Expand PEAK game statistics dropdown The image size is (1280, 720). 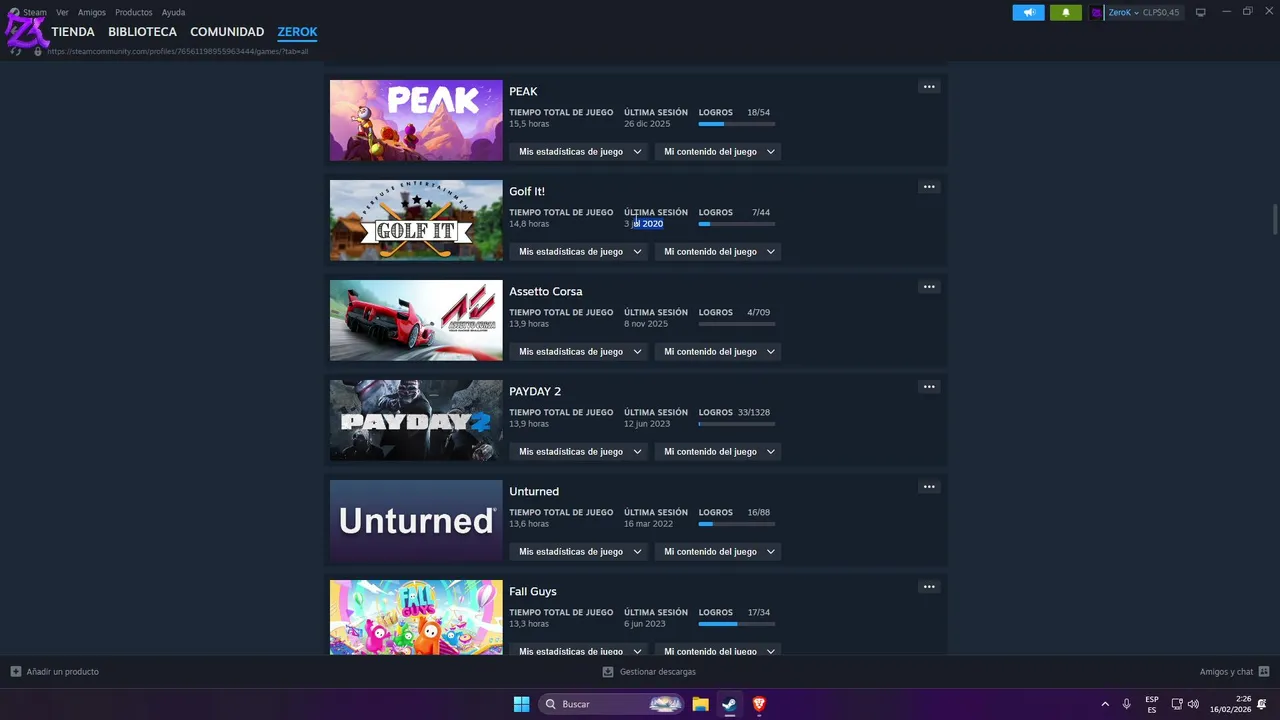pyautogui.click(x=580, y=152)
